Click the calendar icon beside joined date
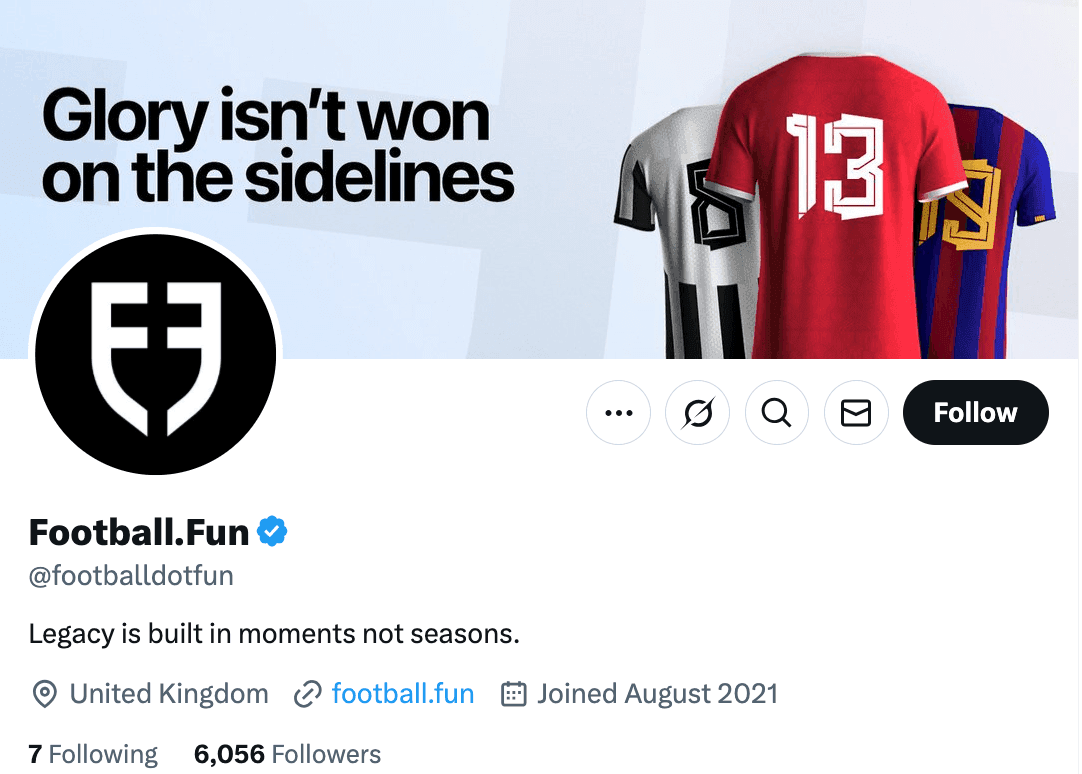This screenshot has height=774, width=1082. [x=514, y=693]
